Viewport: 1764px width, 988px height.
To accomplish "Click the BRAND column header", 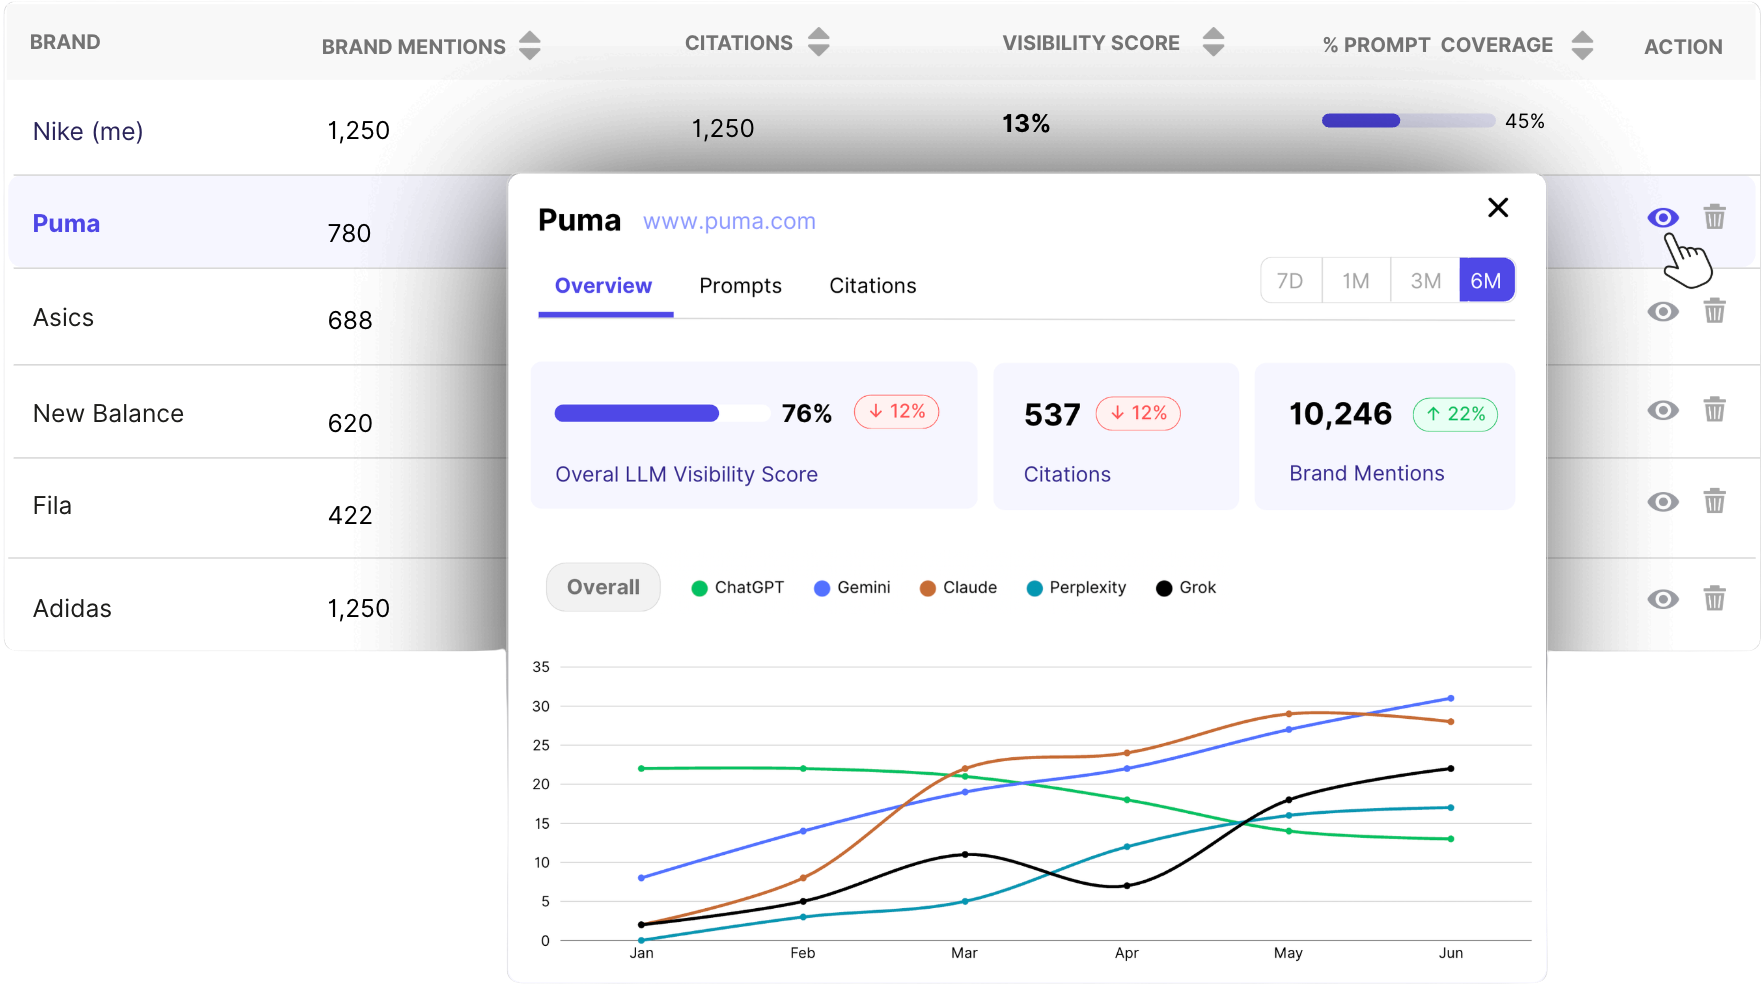I will coord(65,42).
